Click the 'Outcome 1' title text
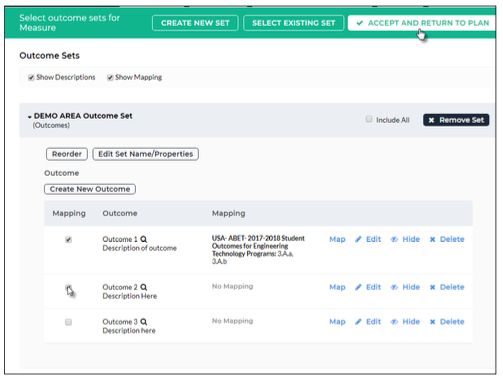Viewport: 503px width, 382px height. 120,239
